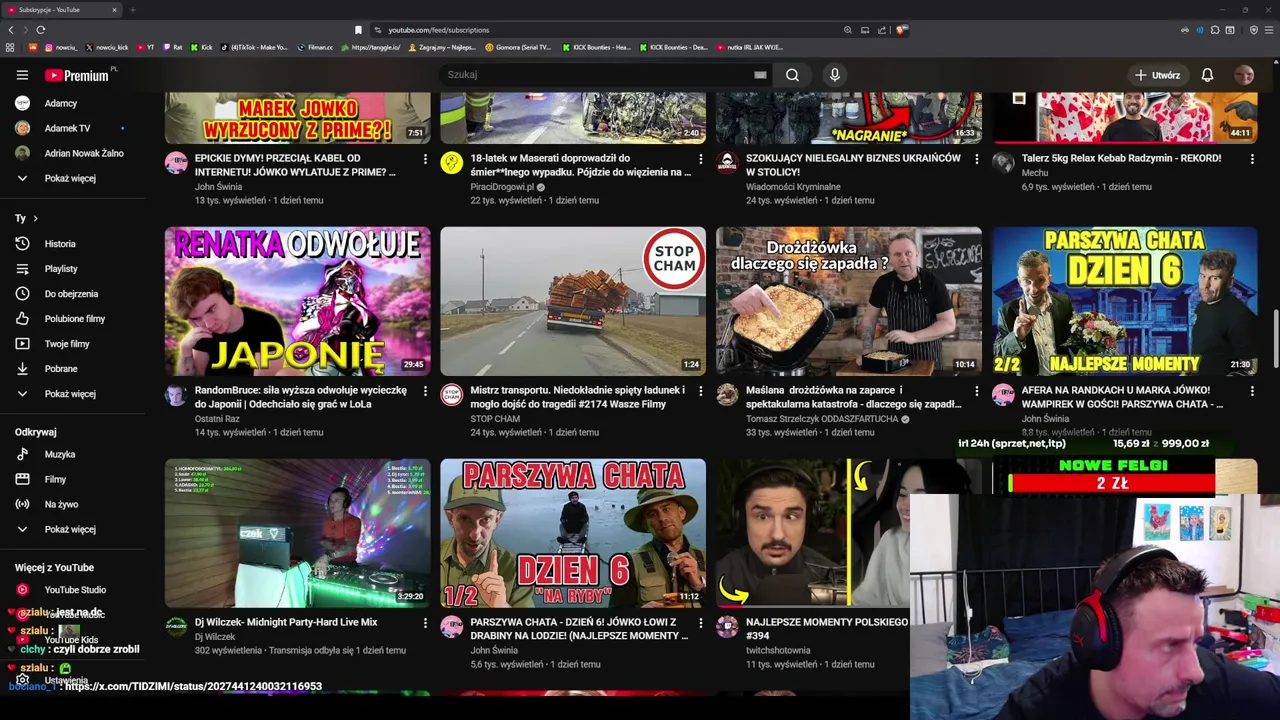This screenshot has width=1280, height=720.
Task: Click Mechu channel name
Action: click(1035, 173)
